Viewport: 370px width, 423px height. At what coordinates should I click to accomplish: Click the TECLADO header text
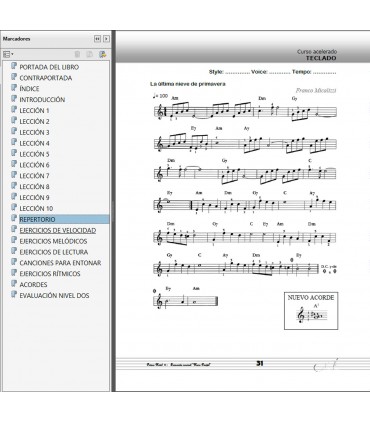321,58
